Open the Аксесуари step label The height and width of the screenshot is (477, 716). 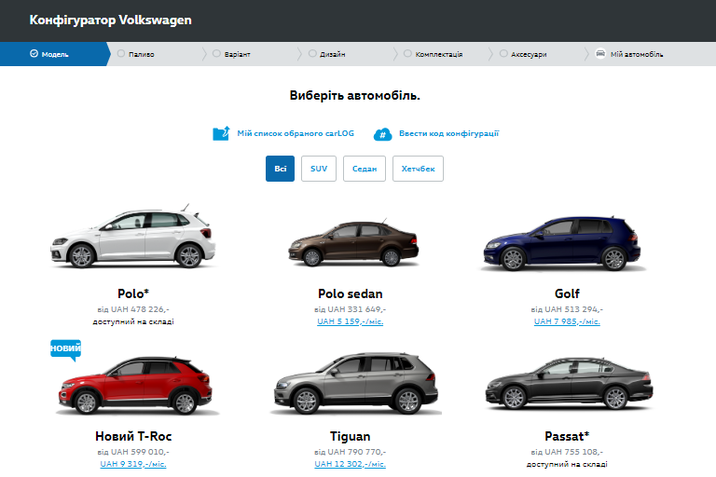[x=528, y=54]
